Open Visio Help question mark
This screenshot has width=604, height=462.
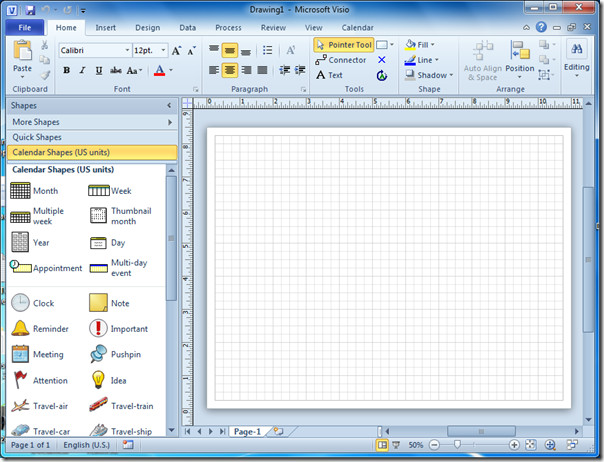541,27
